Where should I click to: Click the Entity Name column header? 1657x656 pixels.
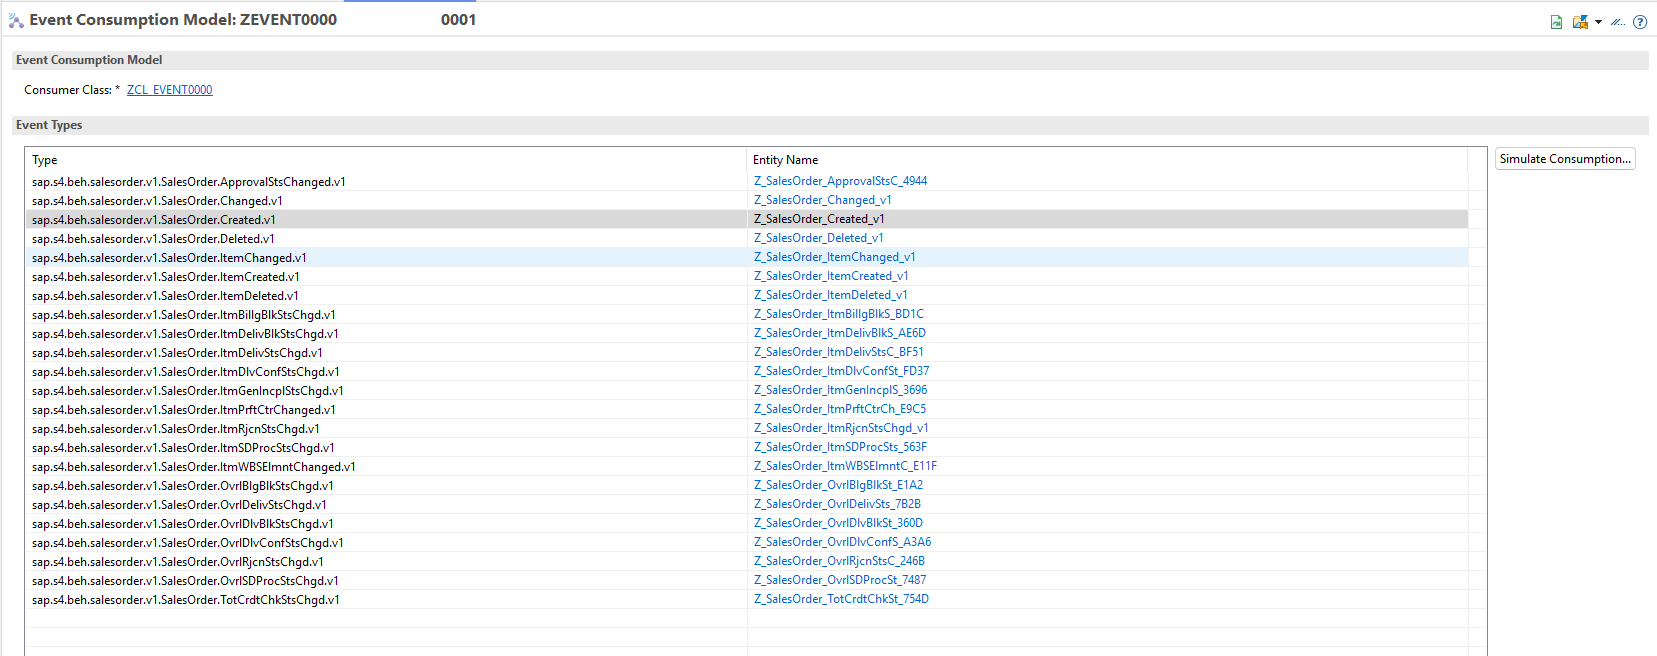pos(785,160)
